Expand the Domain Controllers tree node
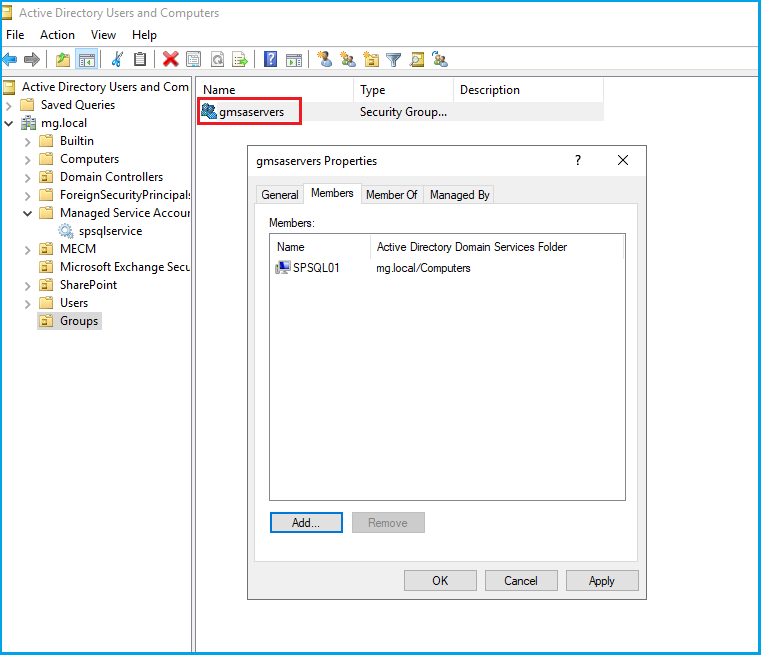This screenshot has height=655, width=761. pos(28,177)
